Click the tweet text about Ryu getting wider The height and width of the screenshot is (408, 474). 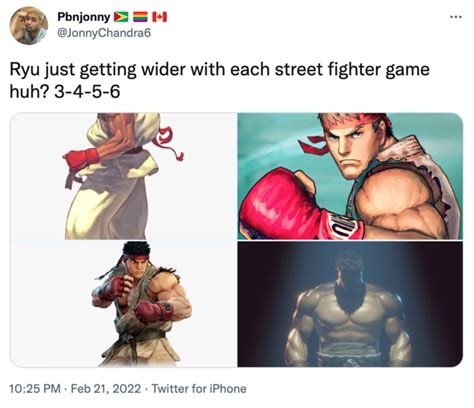(x=220, y=80)
